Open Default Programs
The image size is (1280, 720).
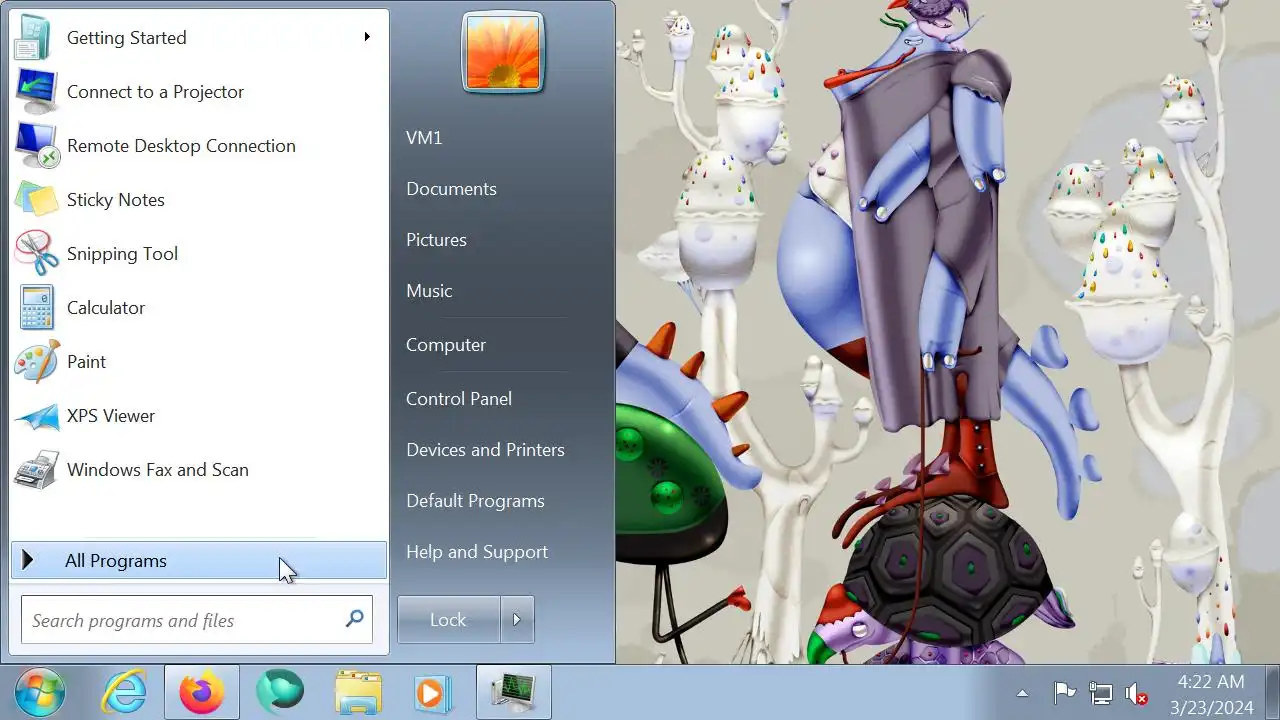tap(475, 501)
